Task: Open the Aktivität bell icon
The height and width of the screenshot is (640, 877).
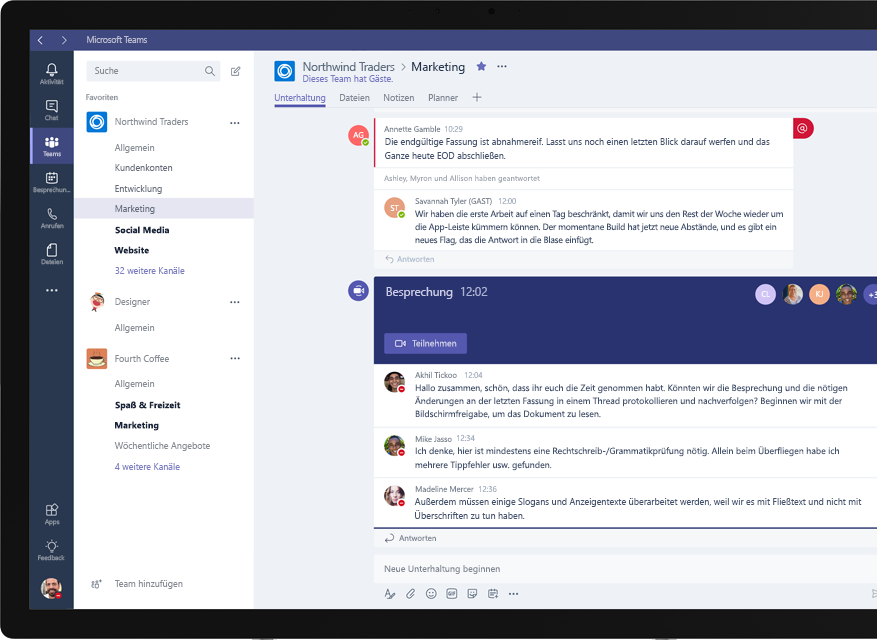Action: pyautogui.click(x=51, y=73)
